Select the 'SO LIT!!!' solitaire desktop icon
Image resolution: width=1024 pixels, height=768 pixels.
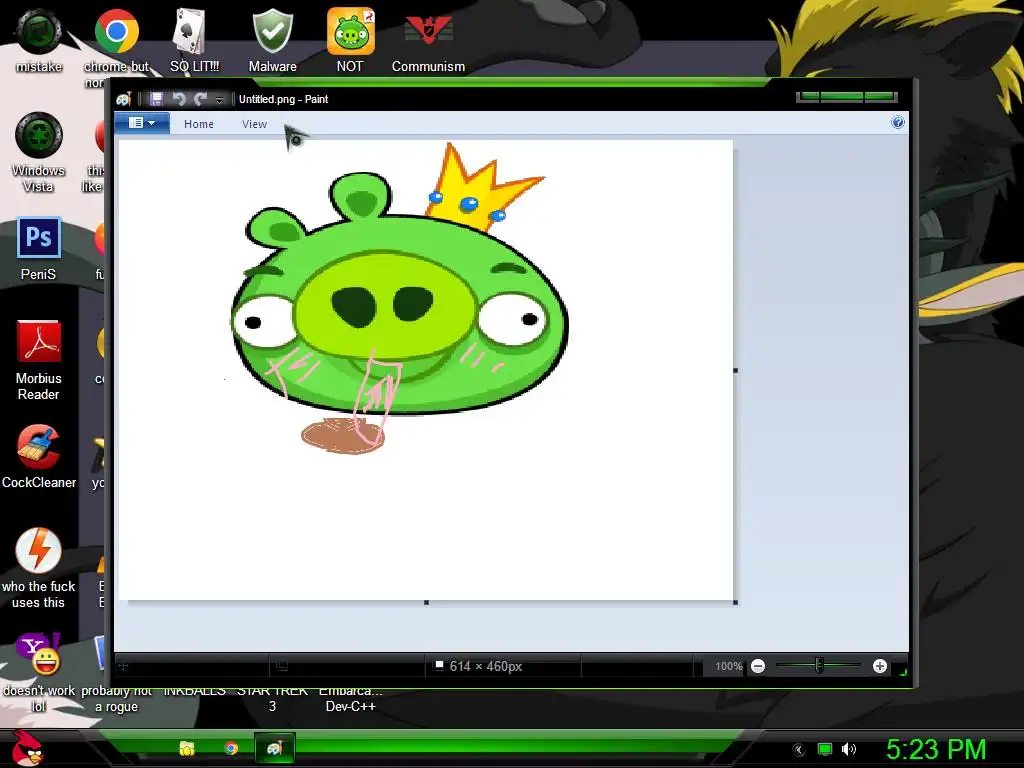194,40
